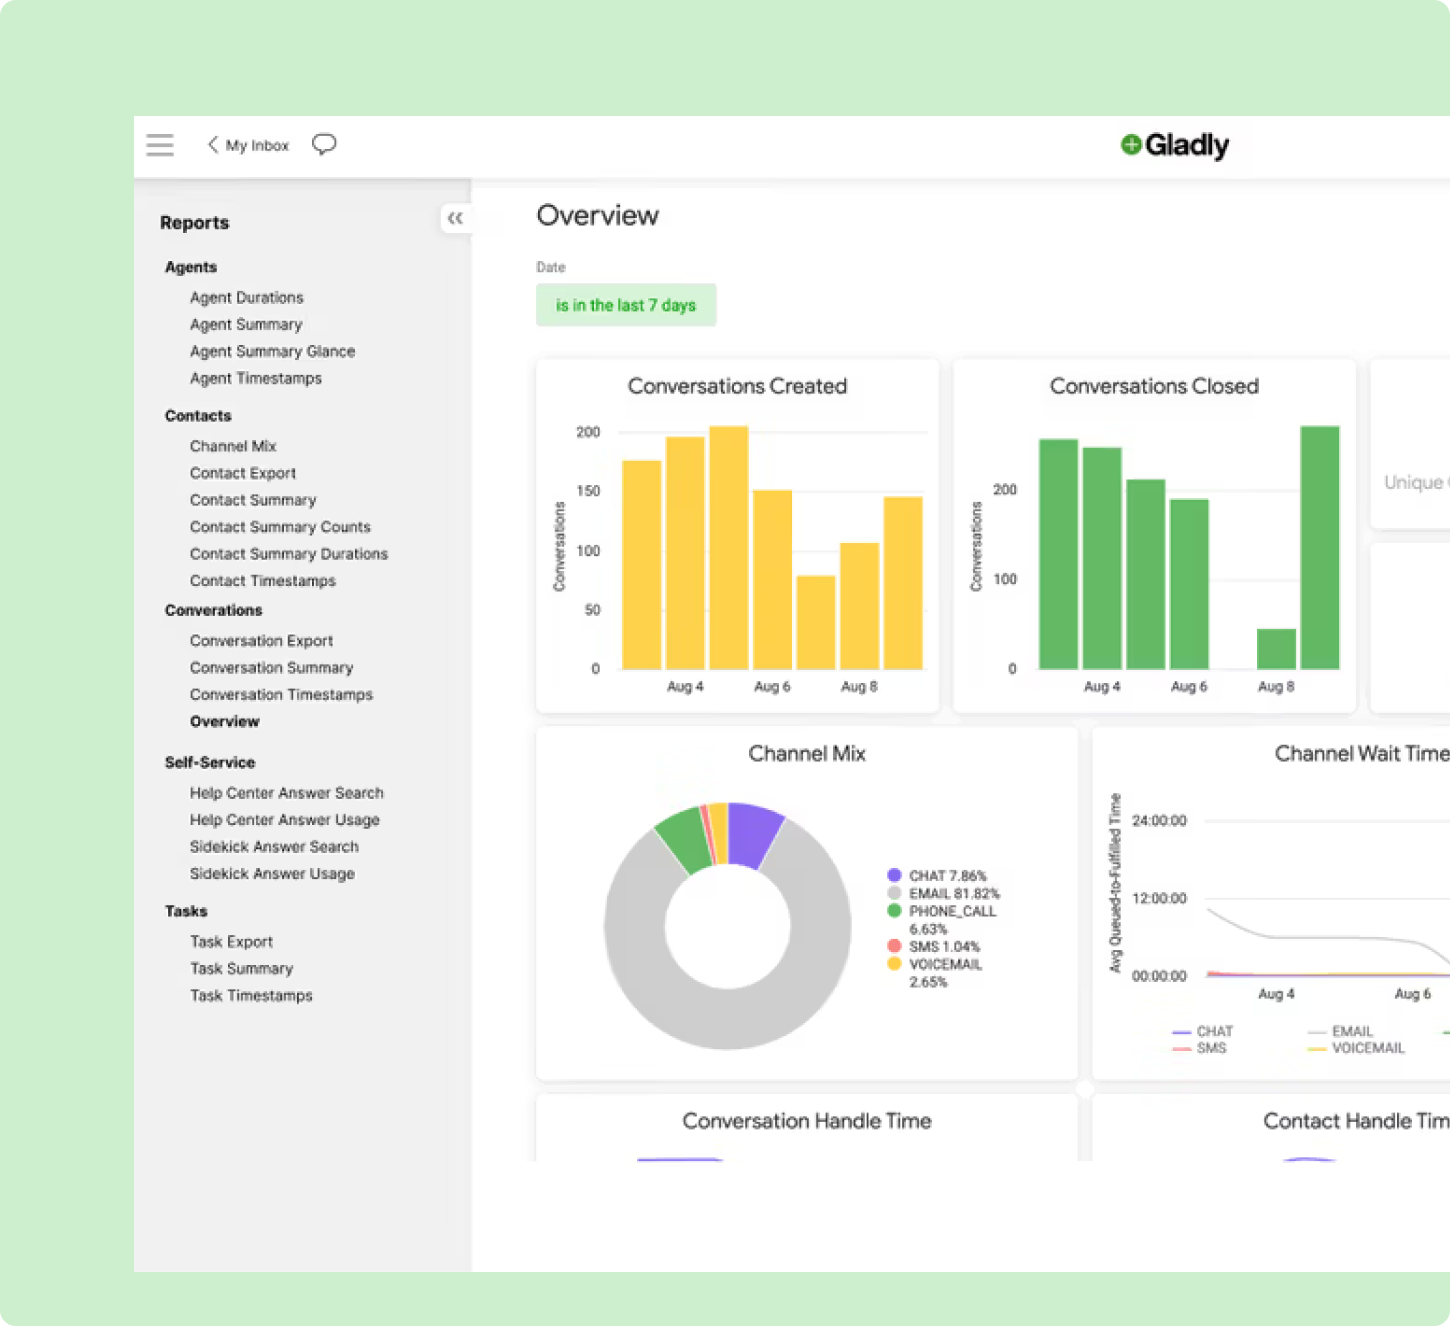Open the Help Center Answer Search report
This screenshot has width=1450, height=1326.
tap(287, 792)
